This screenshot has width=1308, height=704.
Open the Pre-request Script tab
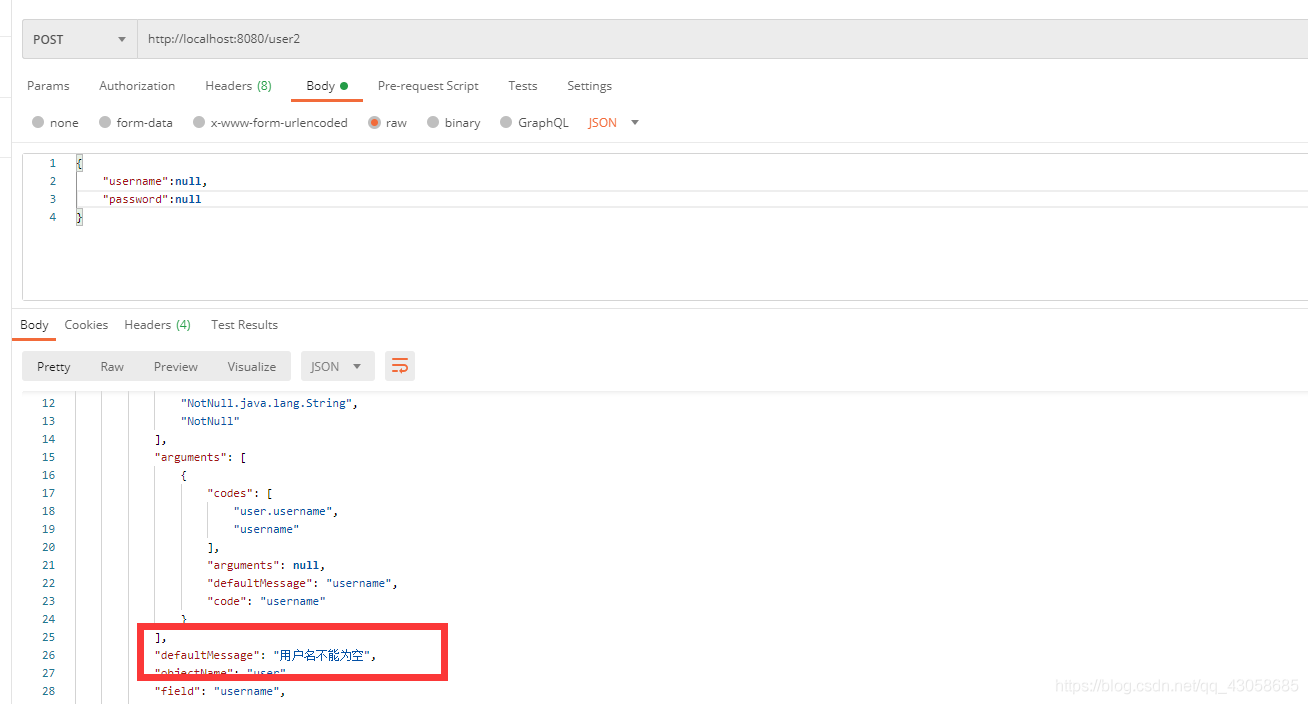pos(427,86)
